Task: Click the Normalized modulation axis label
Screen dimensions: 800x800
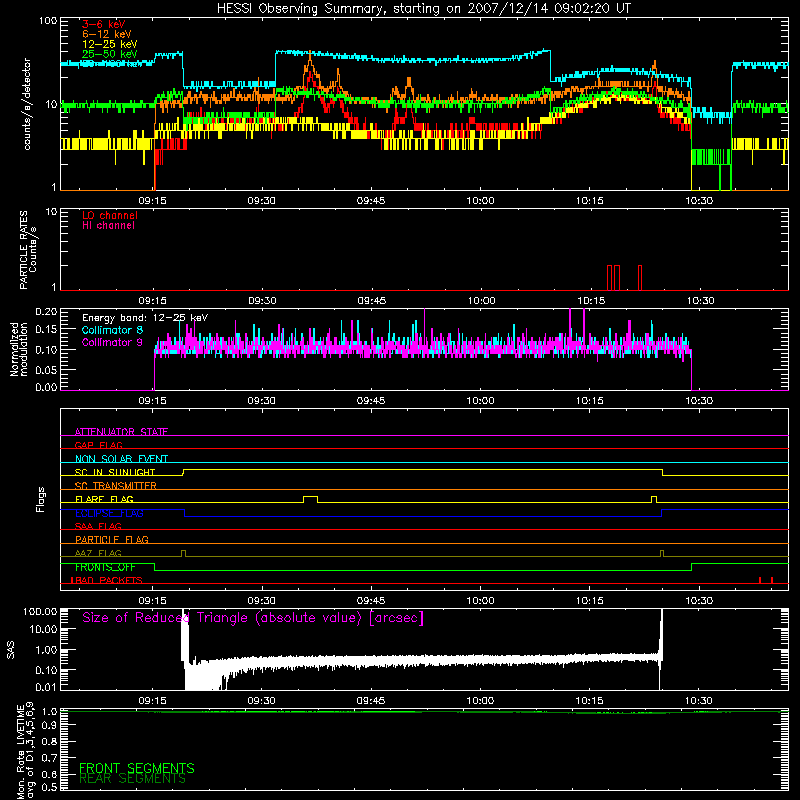Action: pyautogui.click(x=19, y=349)
